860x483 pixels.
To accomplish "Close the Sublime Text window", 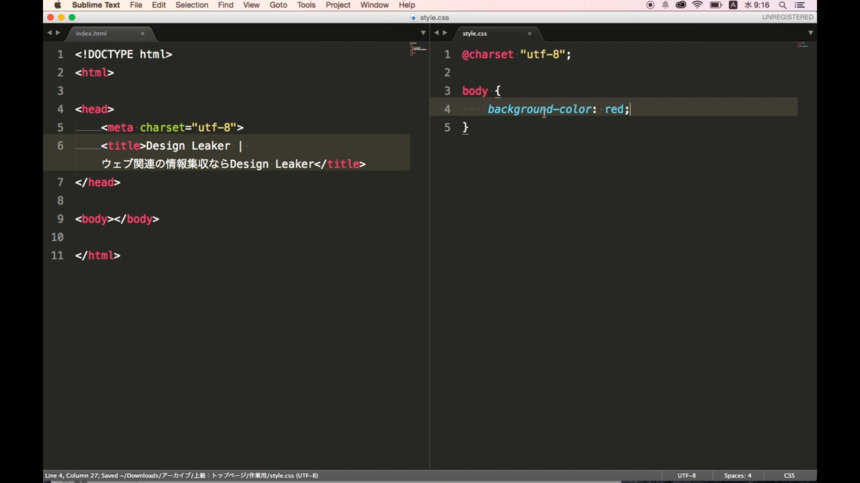I will coord(50,18).
